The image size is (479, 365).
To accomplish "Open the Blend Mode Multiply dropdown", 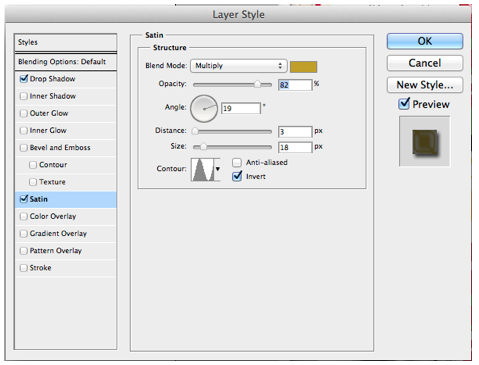I will point(239,66).
